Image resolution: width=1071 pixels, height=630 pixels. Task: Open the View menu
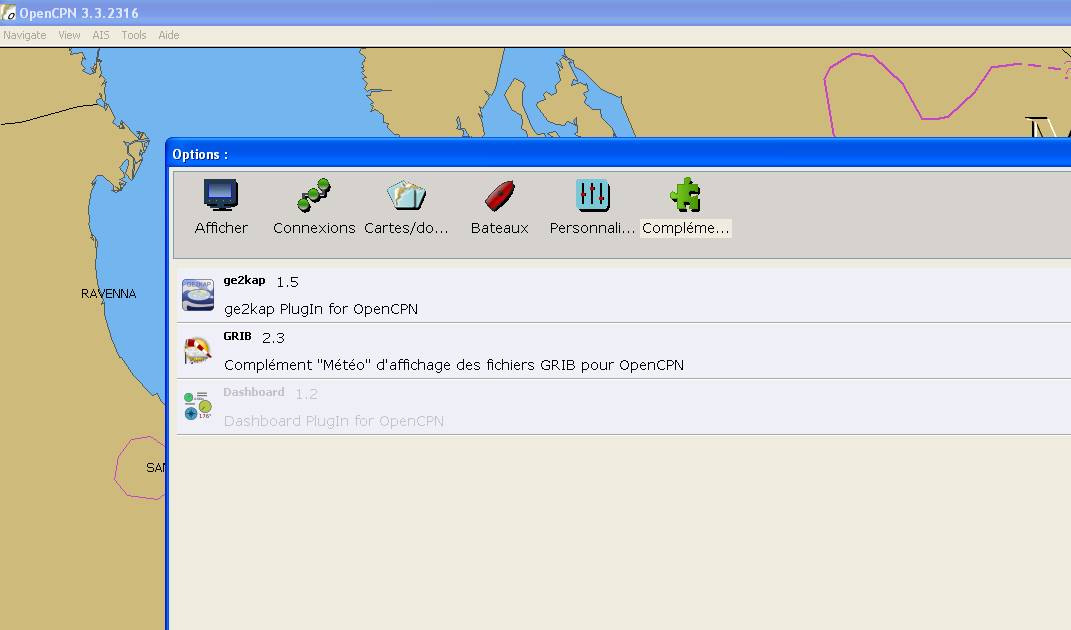click(x=69, y=35)
